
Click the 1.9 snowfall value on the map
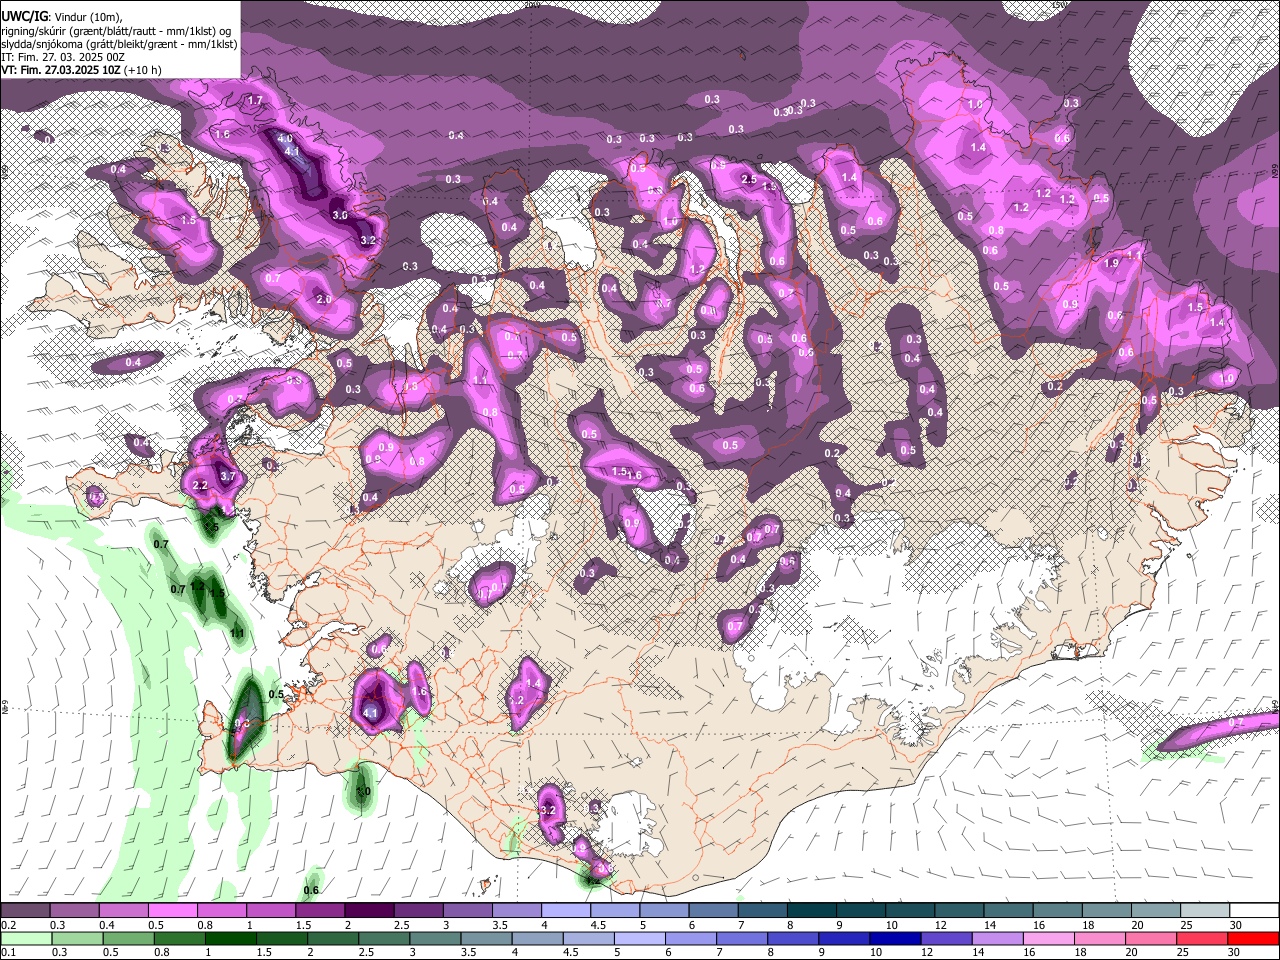point(1111,263)
